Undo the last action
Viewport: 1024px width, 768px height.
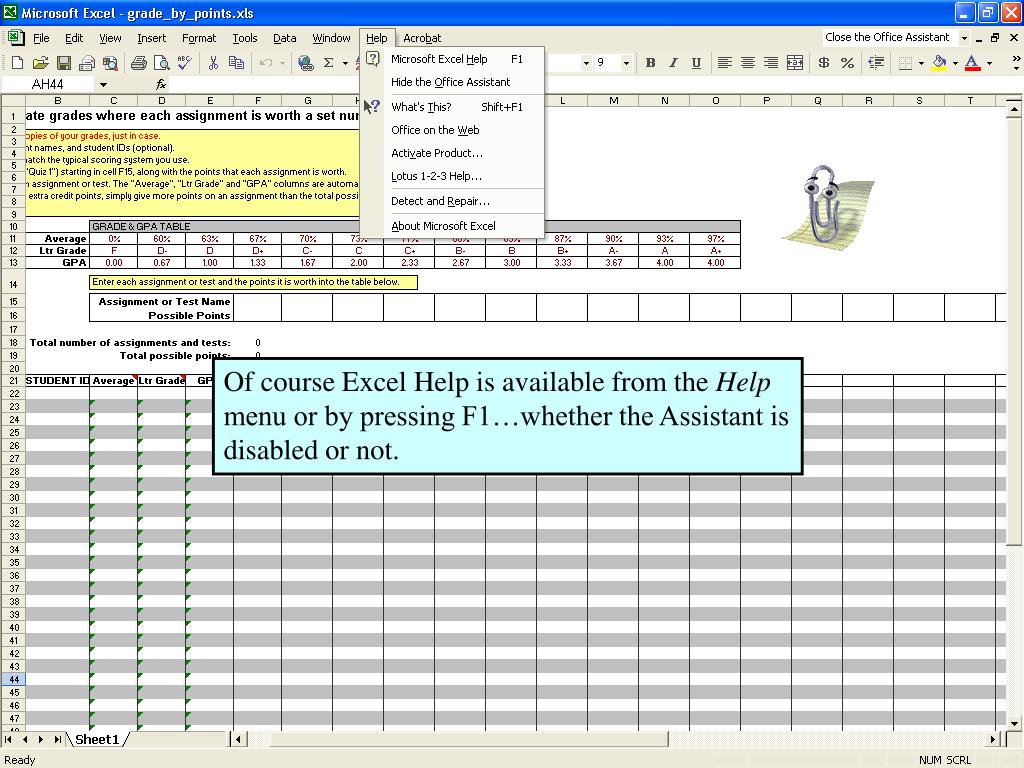[265, 63]
